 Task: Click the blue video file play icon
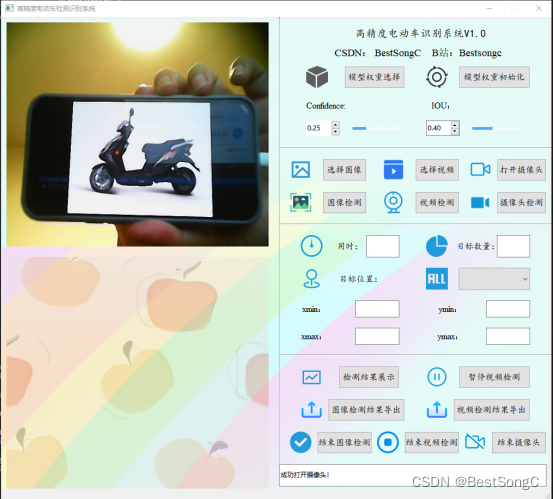[x=393, y=170]
